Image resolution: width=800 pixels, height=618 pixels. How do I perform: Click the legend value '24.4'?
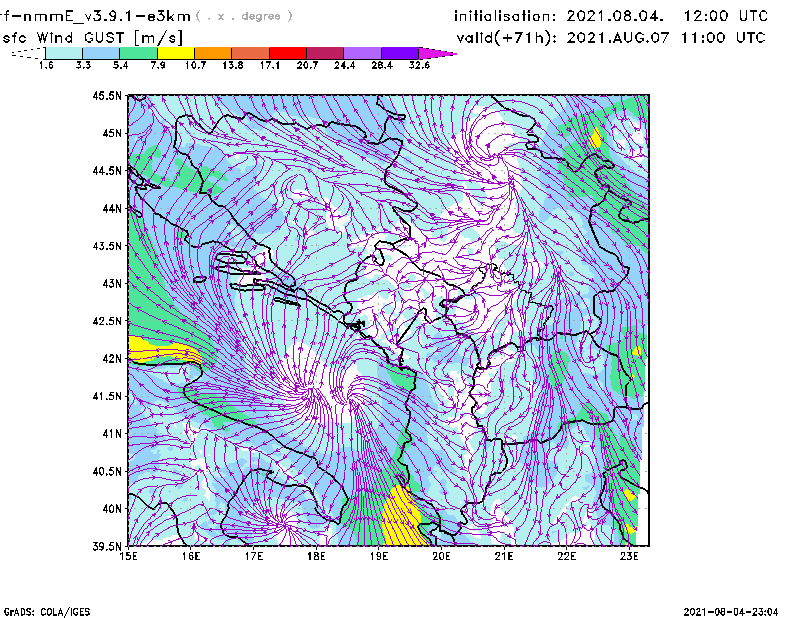(x=344, y=65)
